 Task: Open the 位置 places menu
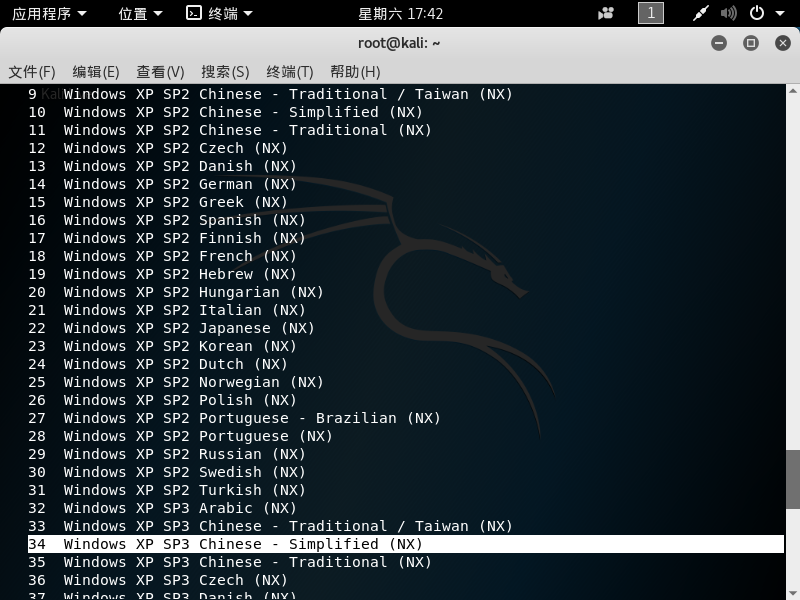coord(140,13)
